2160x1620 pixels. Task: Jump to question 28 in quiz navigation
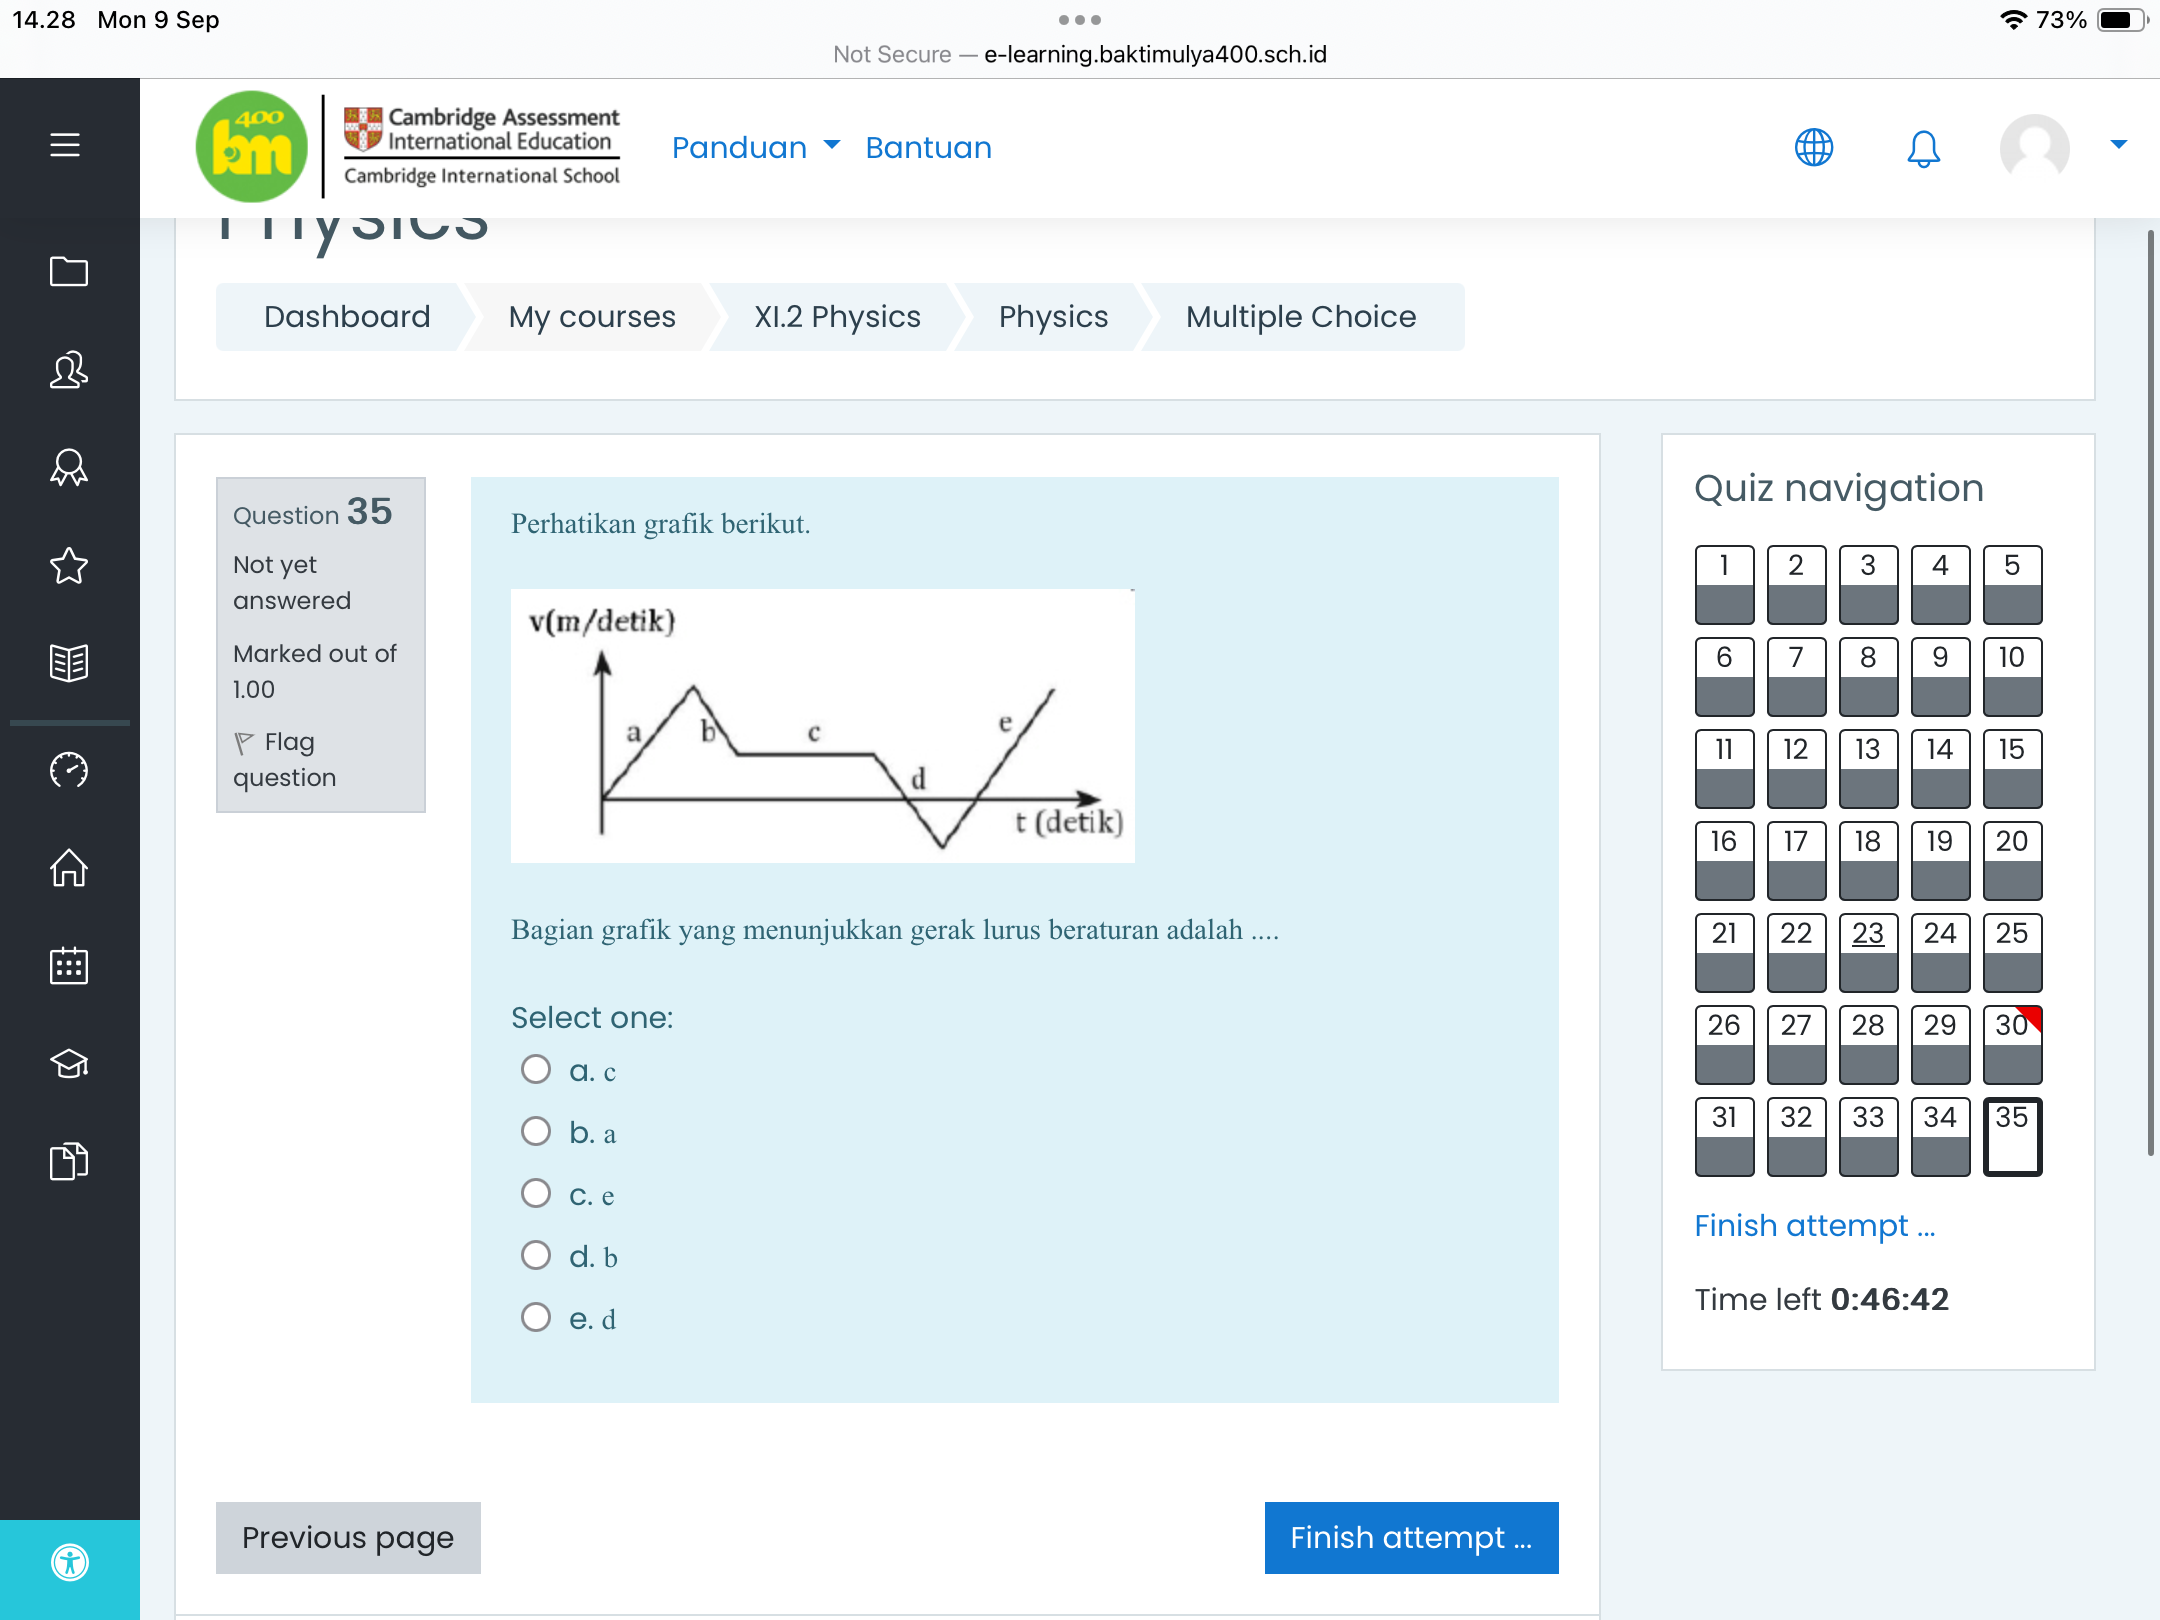coord(1868,1044)
